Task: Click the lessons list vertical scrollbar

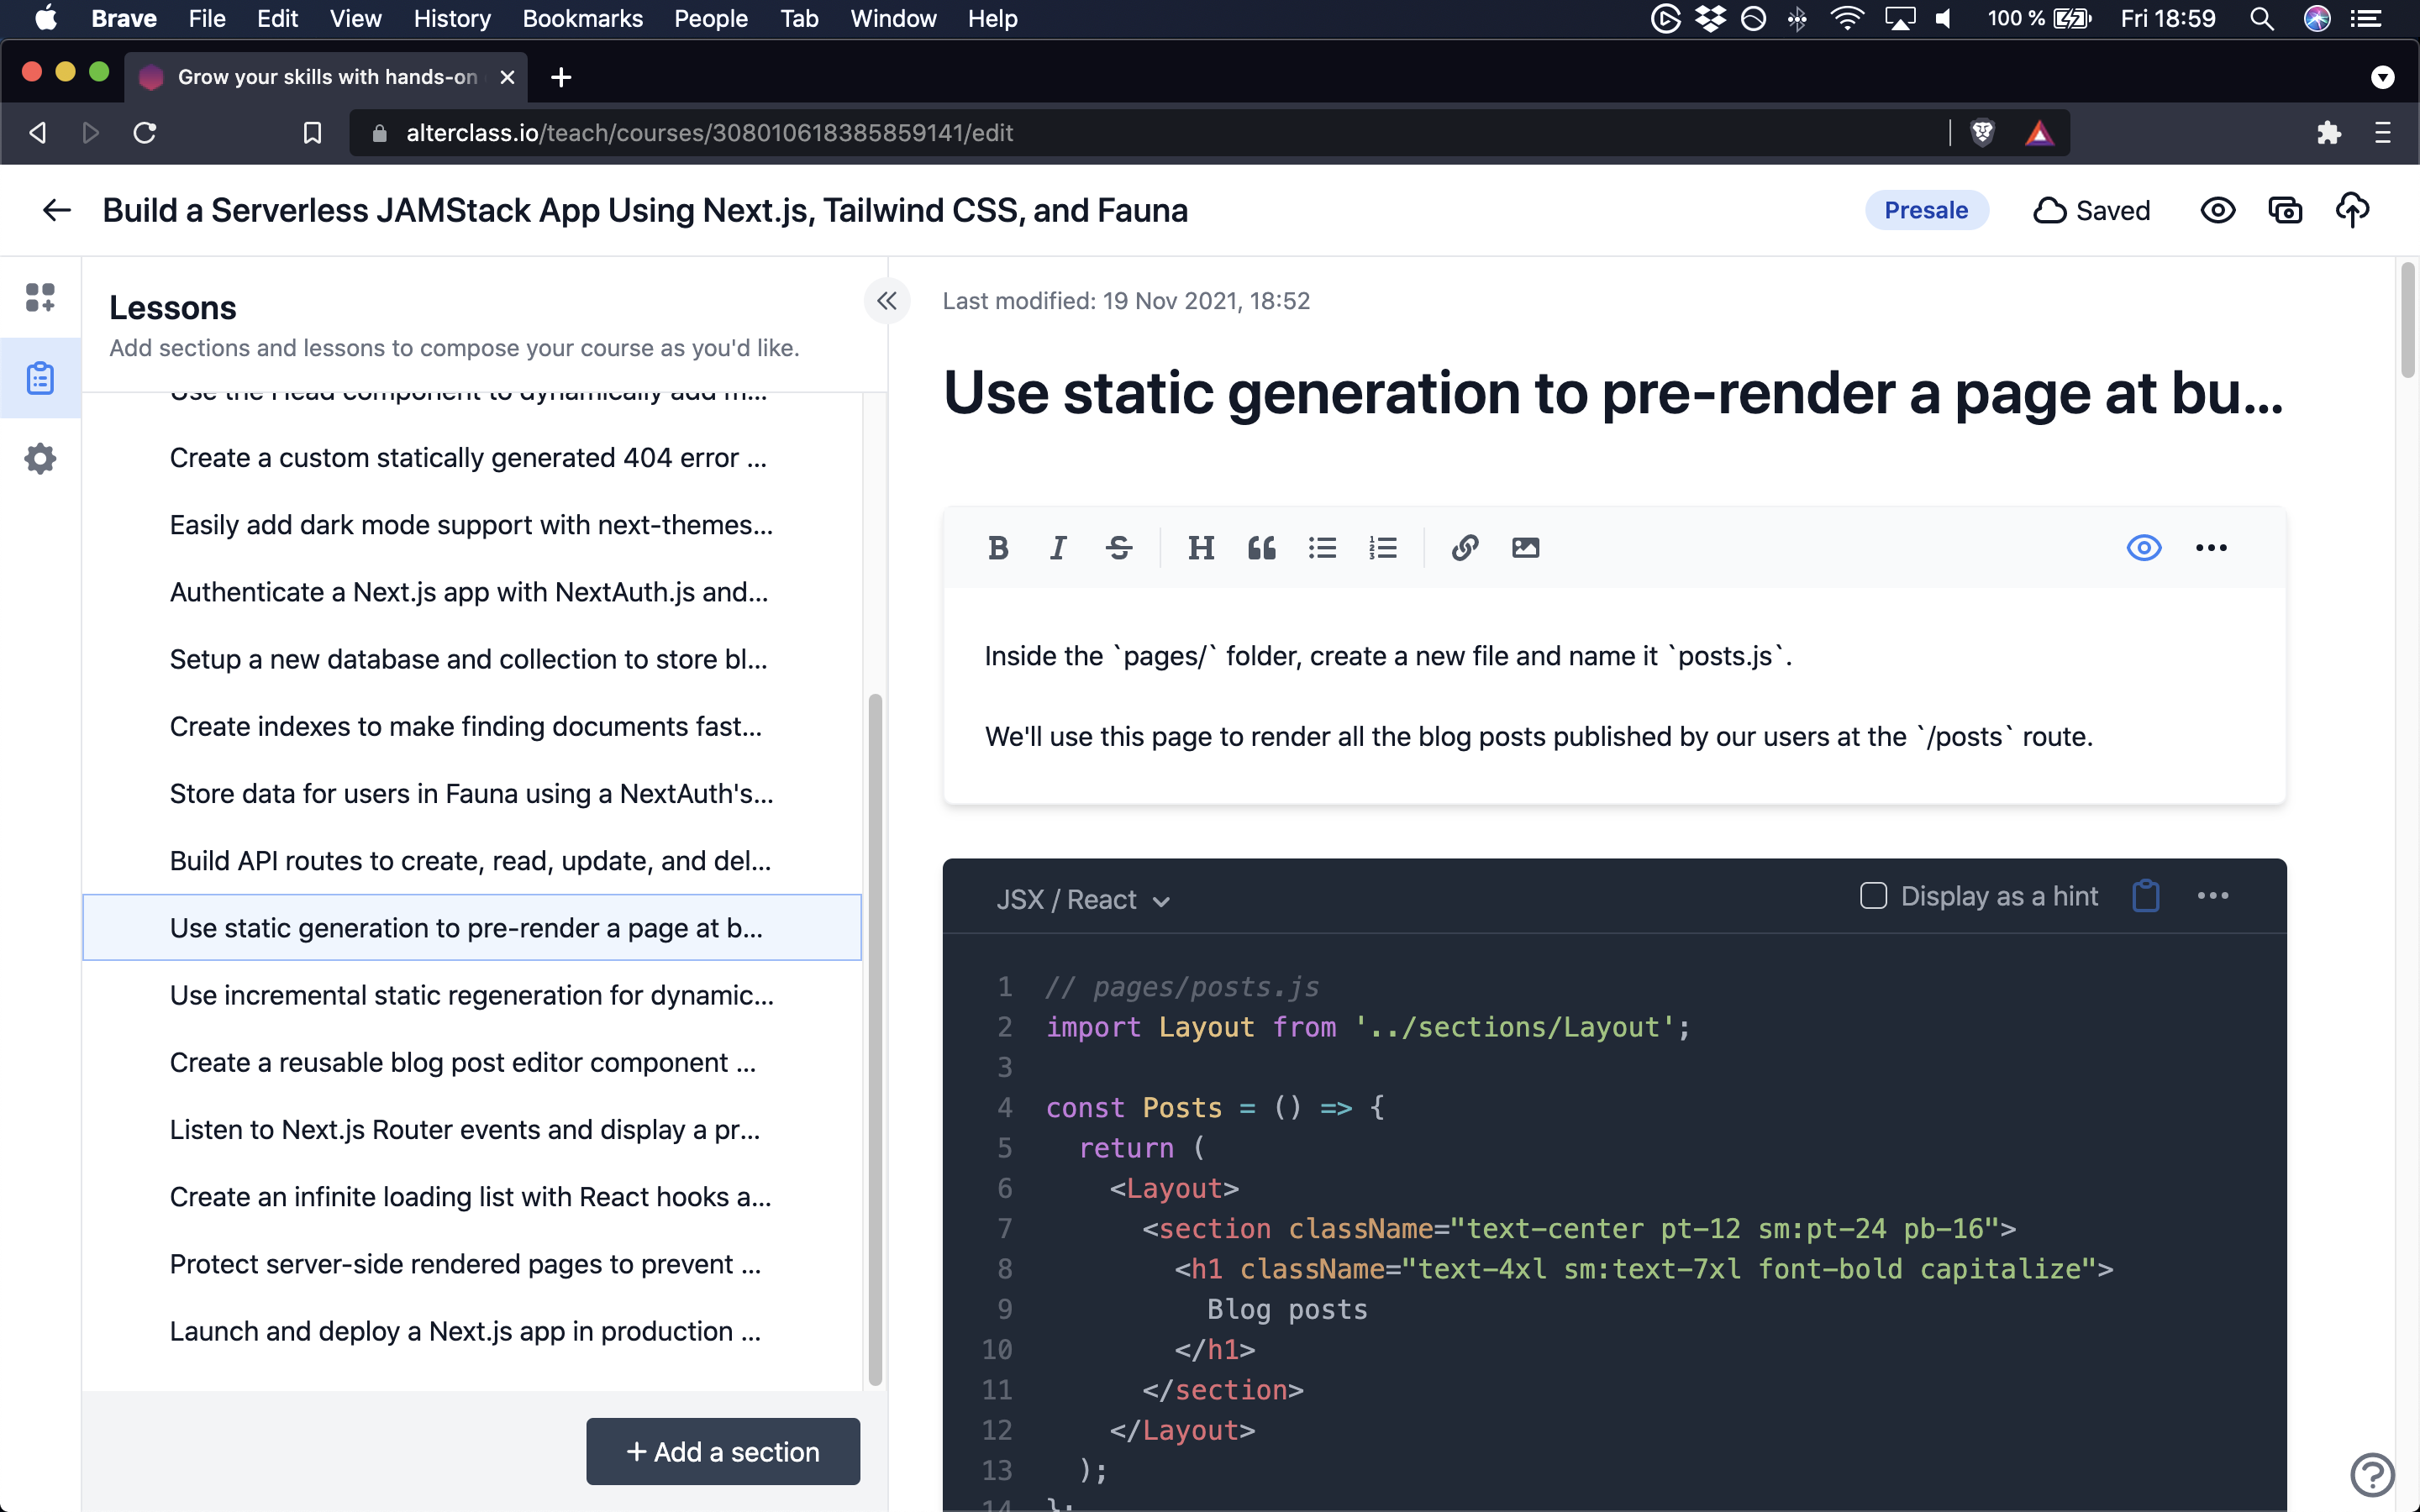Action: [x=875, y=1039]
